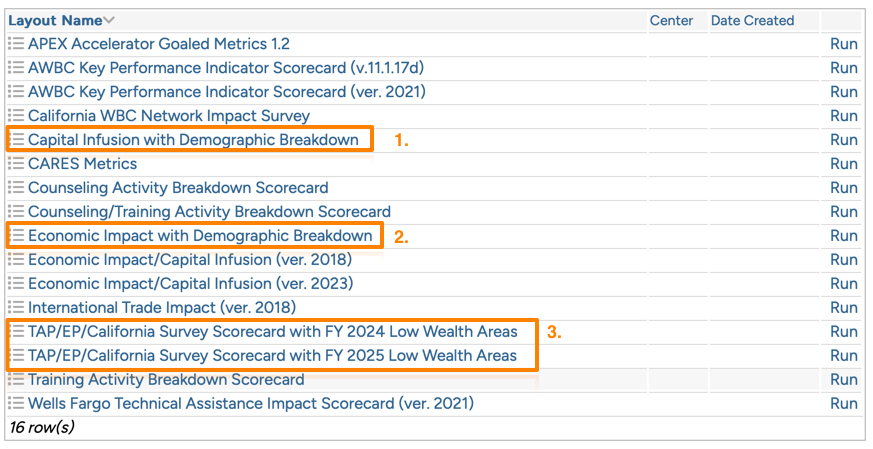
Task: Click list icon beside CARES Metrics row
Action: point(16,164)
